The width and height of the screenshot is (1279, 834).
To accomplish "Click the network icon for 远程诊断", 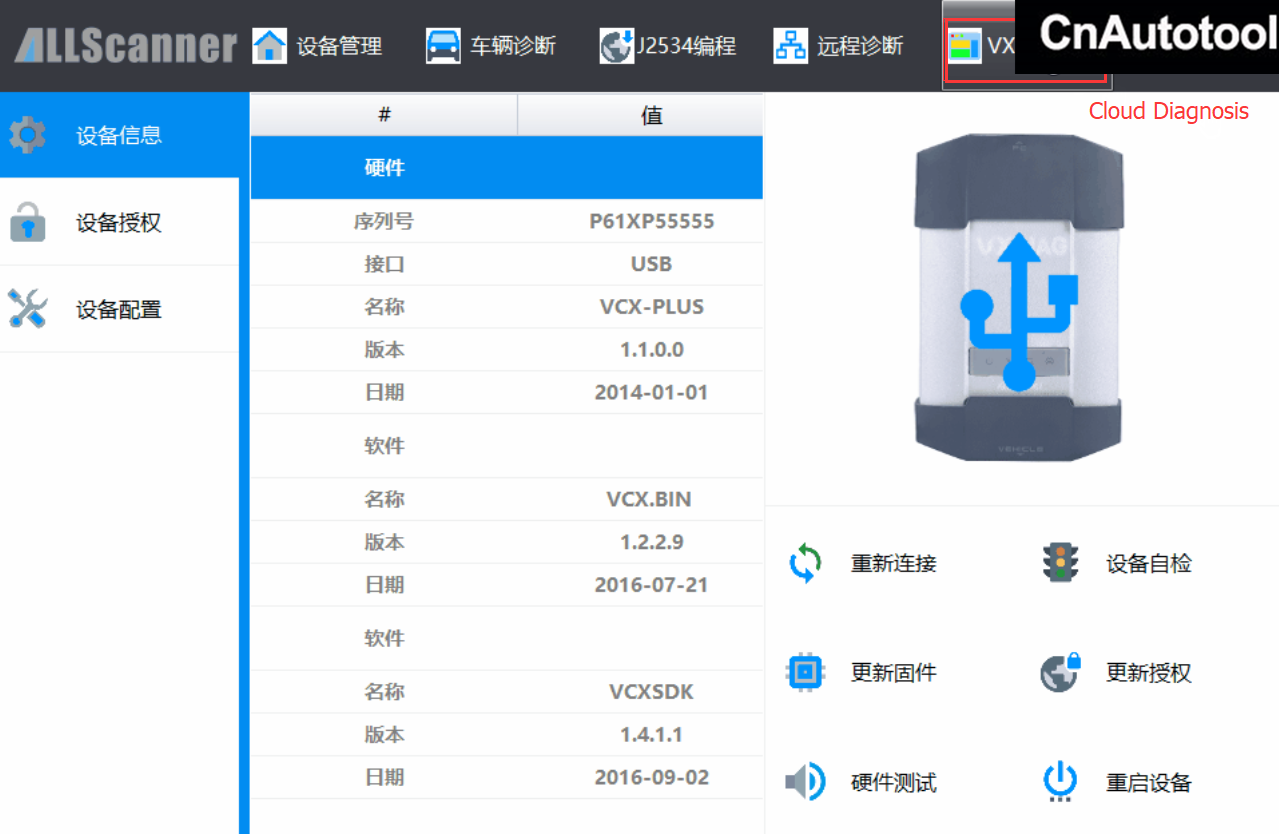I will point(791,45).
